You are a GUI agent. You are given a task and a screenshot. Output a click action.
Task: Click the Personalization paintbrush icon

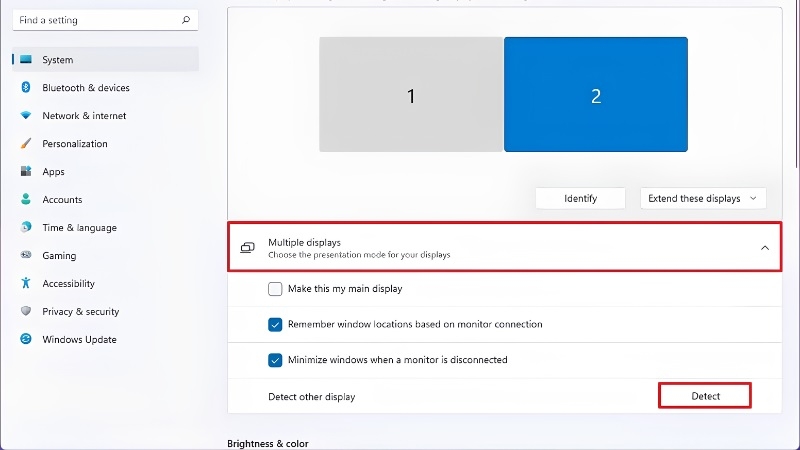click(x=26, y=143)
